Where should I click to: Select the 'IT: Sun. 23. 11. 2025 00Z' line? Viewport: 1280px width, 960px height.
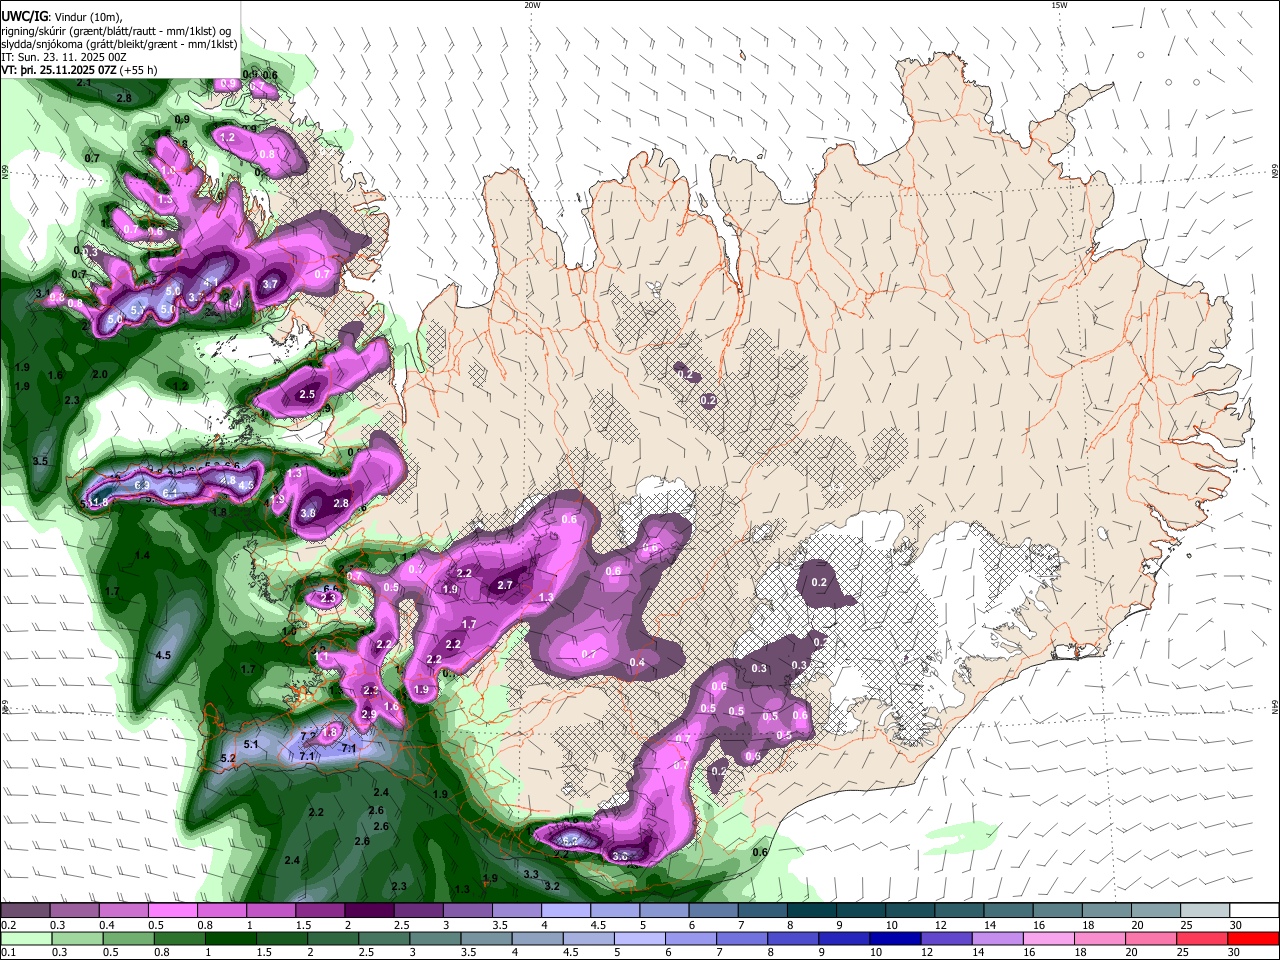tap(64, 57)
